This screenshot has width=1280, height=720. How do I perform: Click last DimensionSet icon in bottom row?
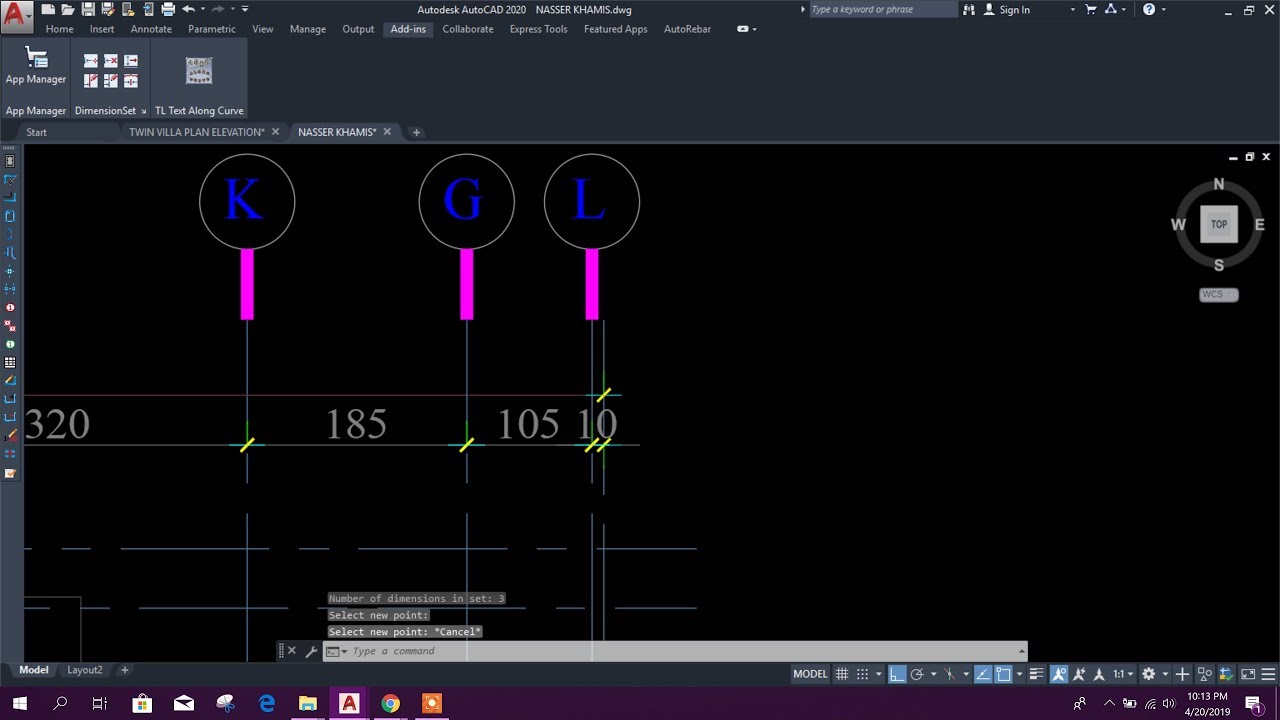click(131, 81)
